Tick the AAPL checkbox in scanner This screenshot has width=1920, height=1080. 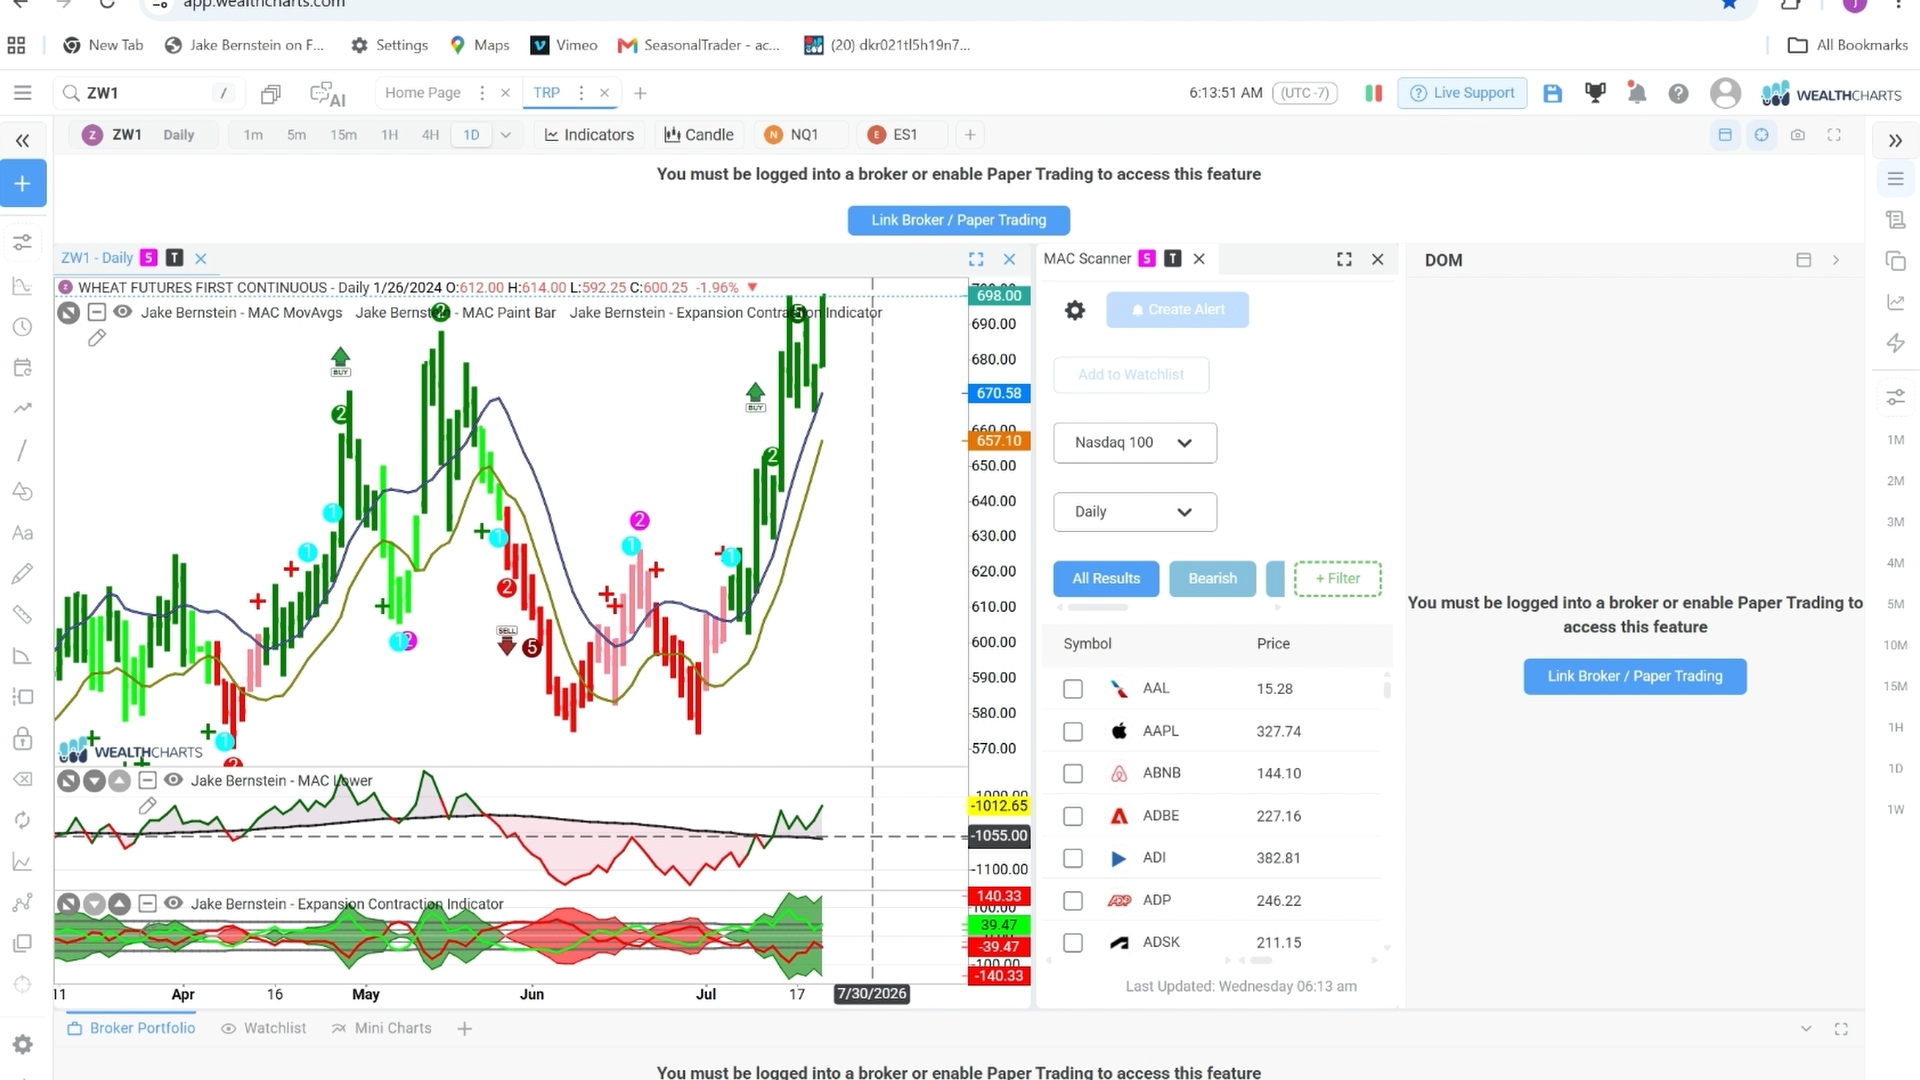pyautogui.click(x=1073, y=732)
